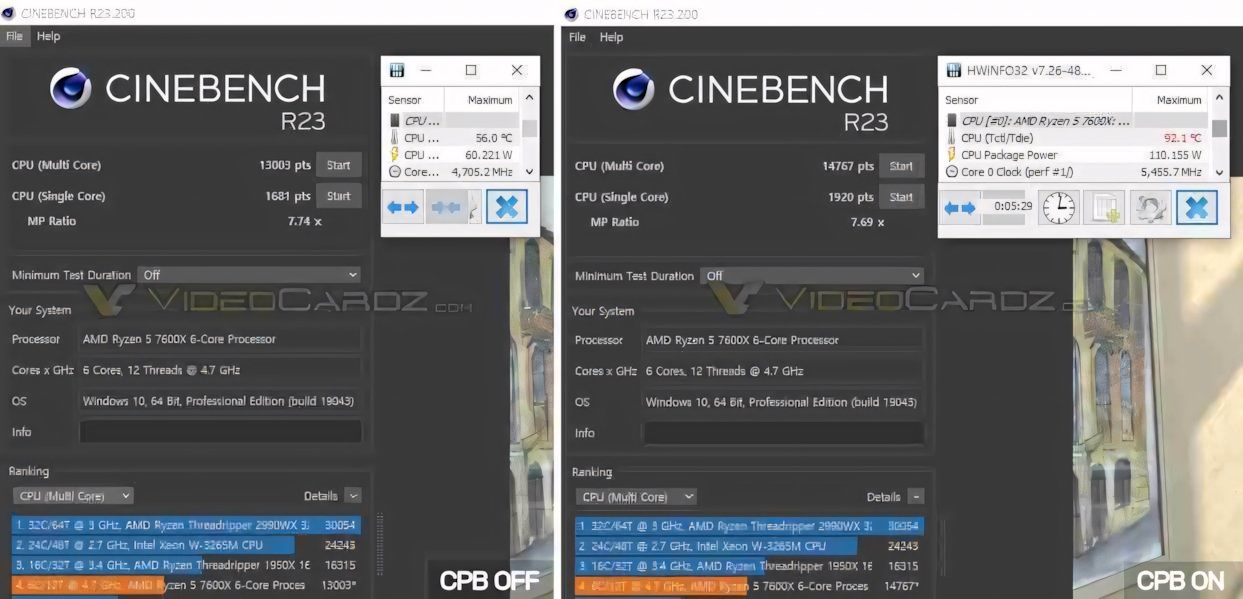Image resolution: width=1243 pixels, height=599 pixels.
Task: Expand ranking Details arrow in the 13003 pts window
Action: 352,496
